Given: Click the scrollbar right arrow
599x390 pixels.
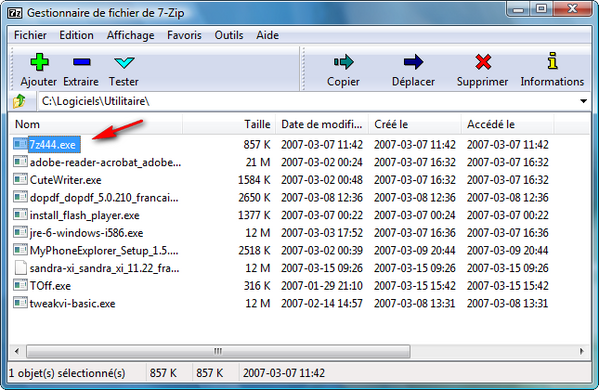Looking at the screenshot, I should (x=581, y=351).
